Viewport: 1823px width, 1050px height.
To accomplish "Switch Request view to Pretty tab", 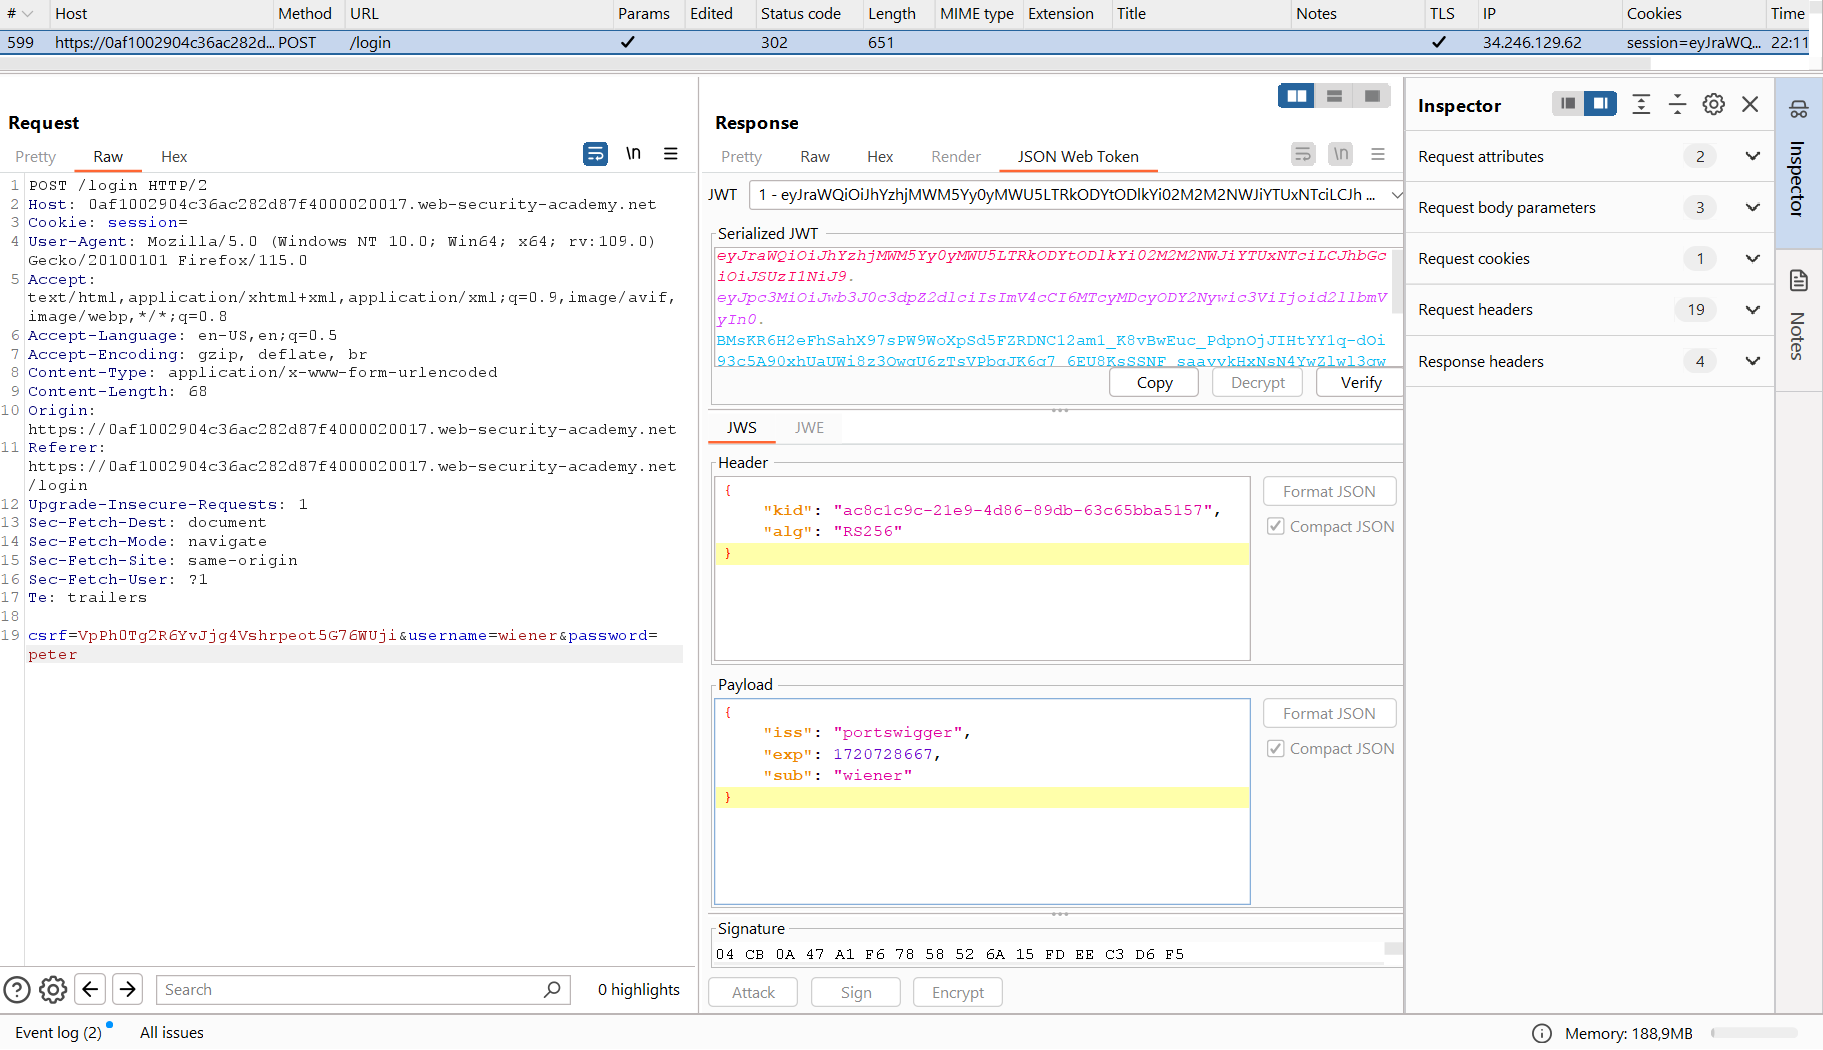I will coord(36,157).
